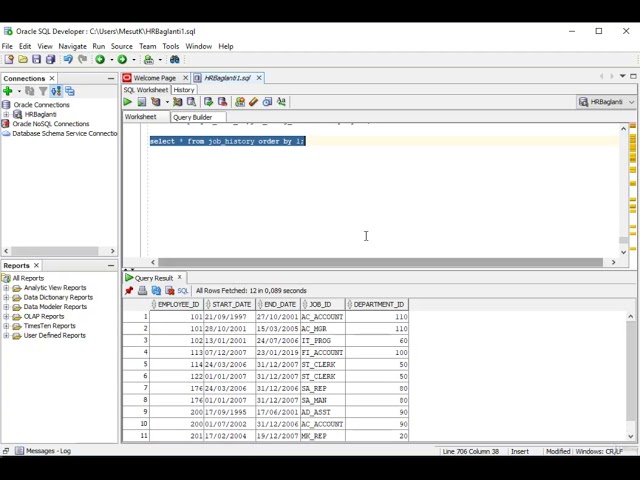Click the DEPARTMENT_ID column header
This screenshot has height=480, width=640.
[378, 304]
